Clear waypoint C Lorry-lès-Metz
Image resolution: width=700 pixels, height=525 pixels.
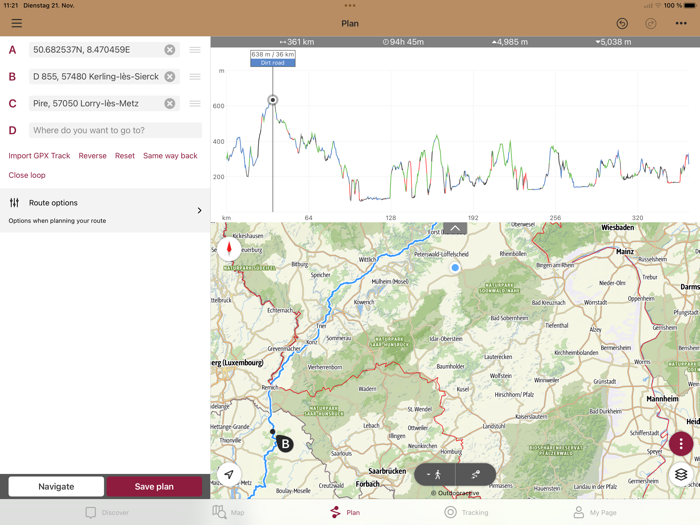coord(170,103)
